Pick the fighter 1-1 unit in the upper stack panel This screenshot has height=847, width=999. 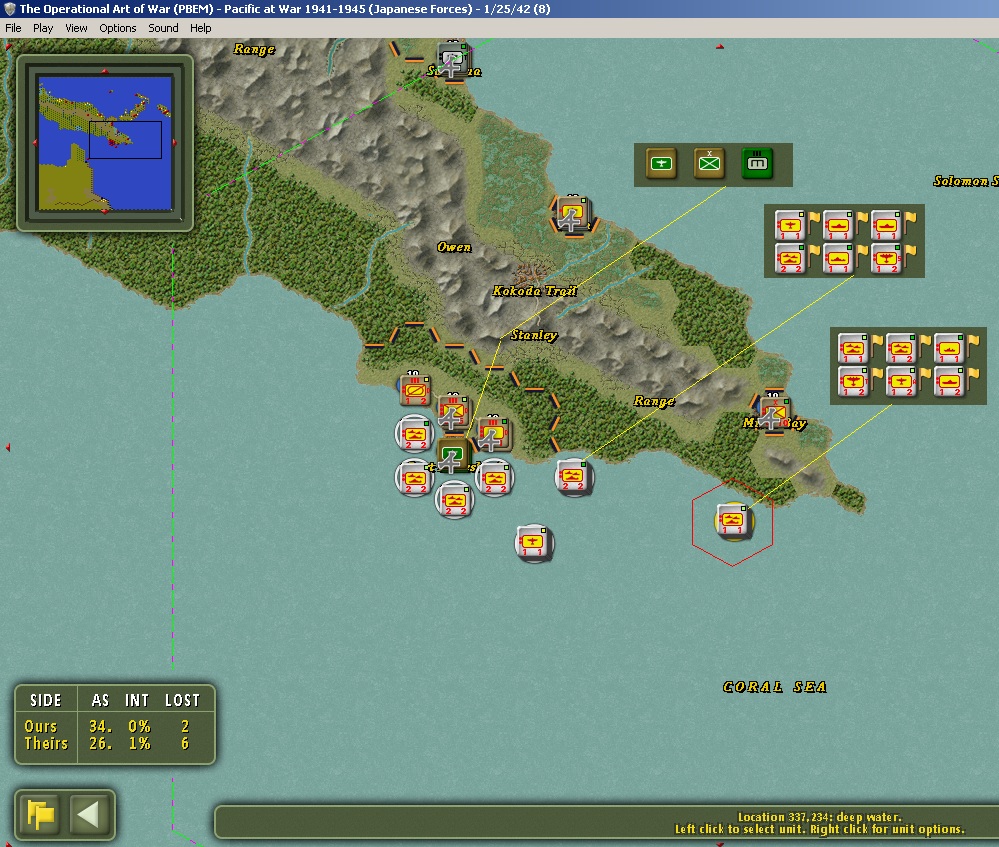pyautogui.click(x=791, y=226)
